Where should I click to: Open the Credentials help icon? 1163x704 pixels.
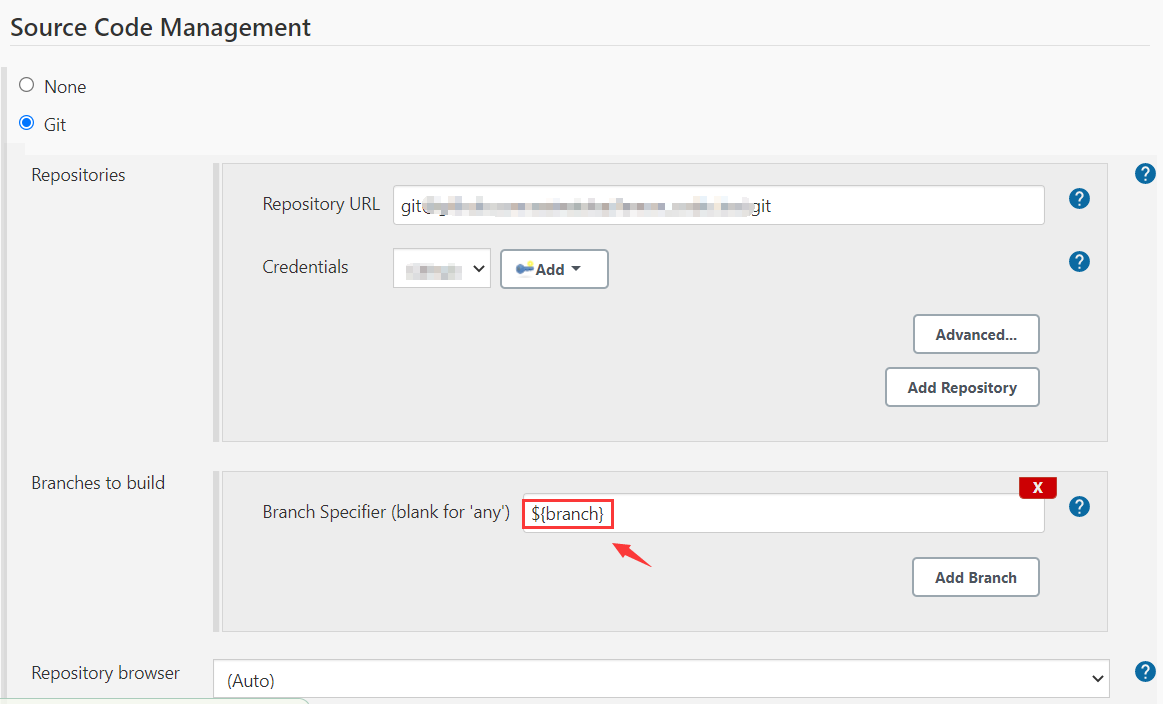[1079, 262]
